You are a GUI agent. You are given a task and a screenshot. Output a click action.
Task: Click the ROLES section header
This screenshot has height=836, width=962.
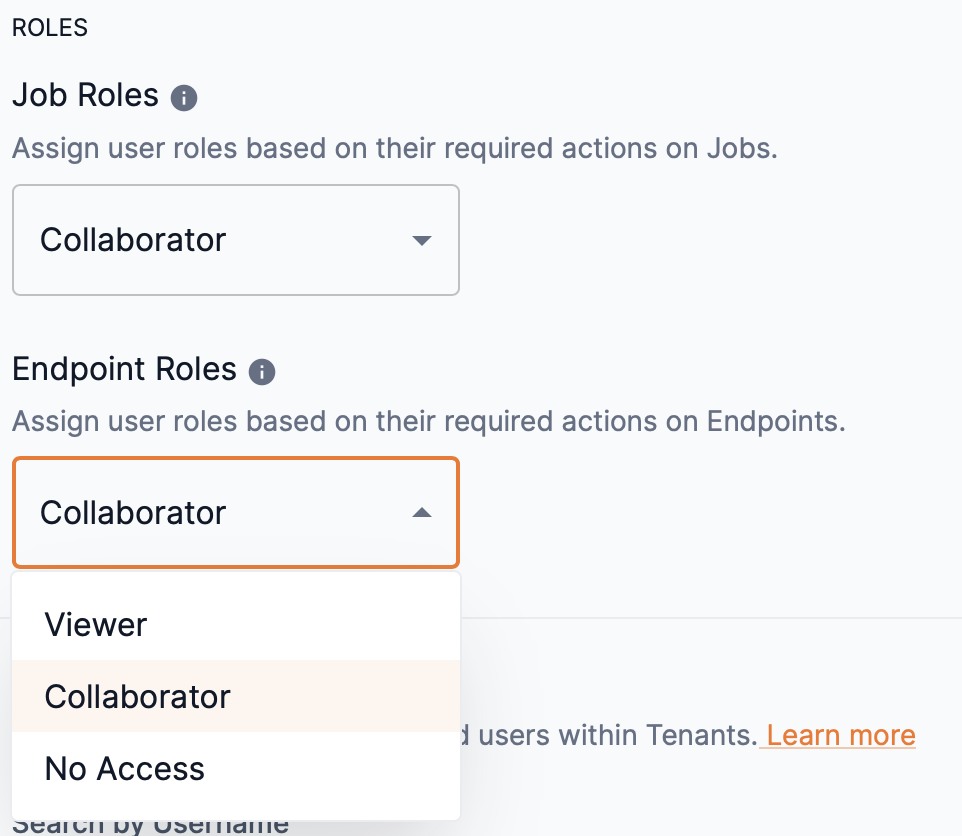[x=49, y=28]
